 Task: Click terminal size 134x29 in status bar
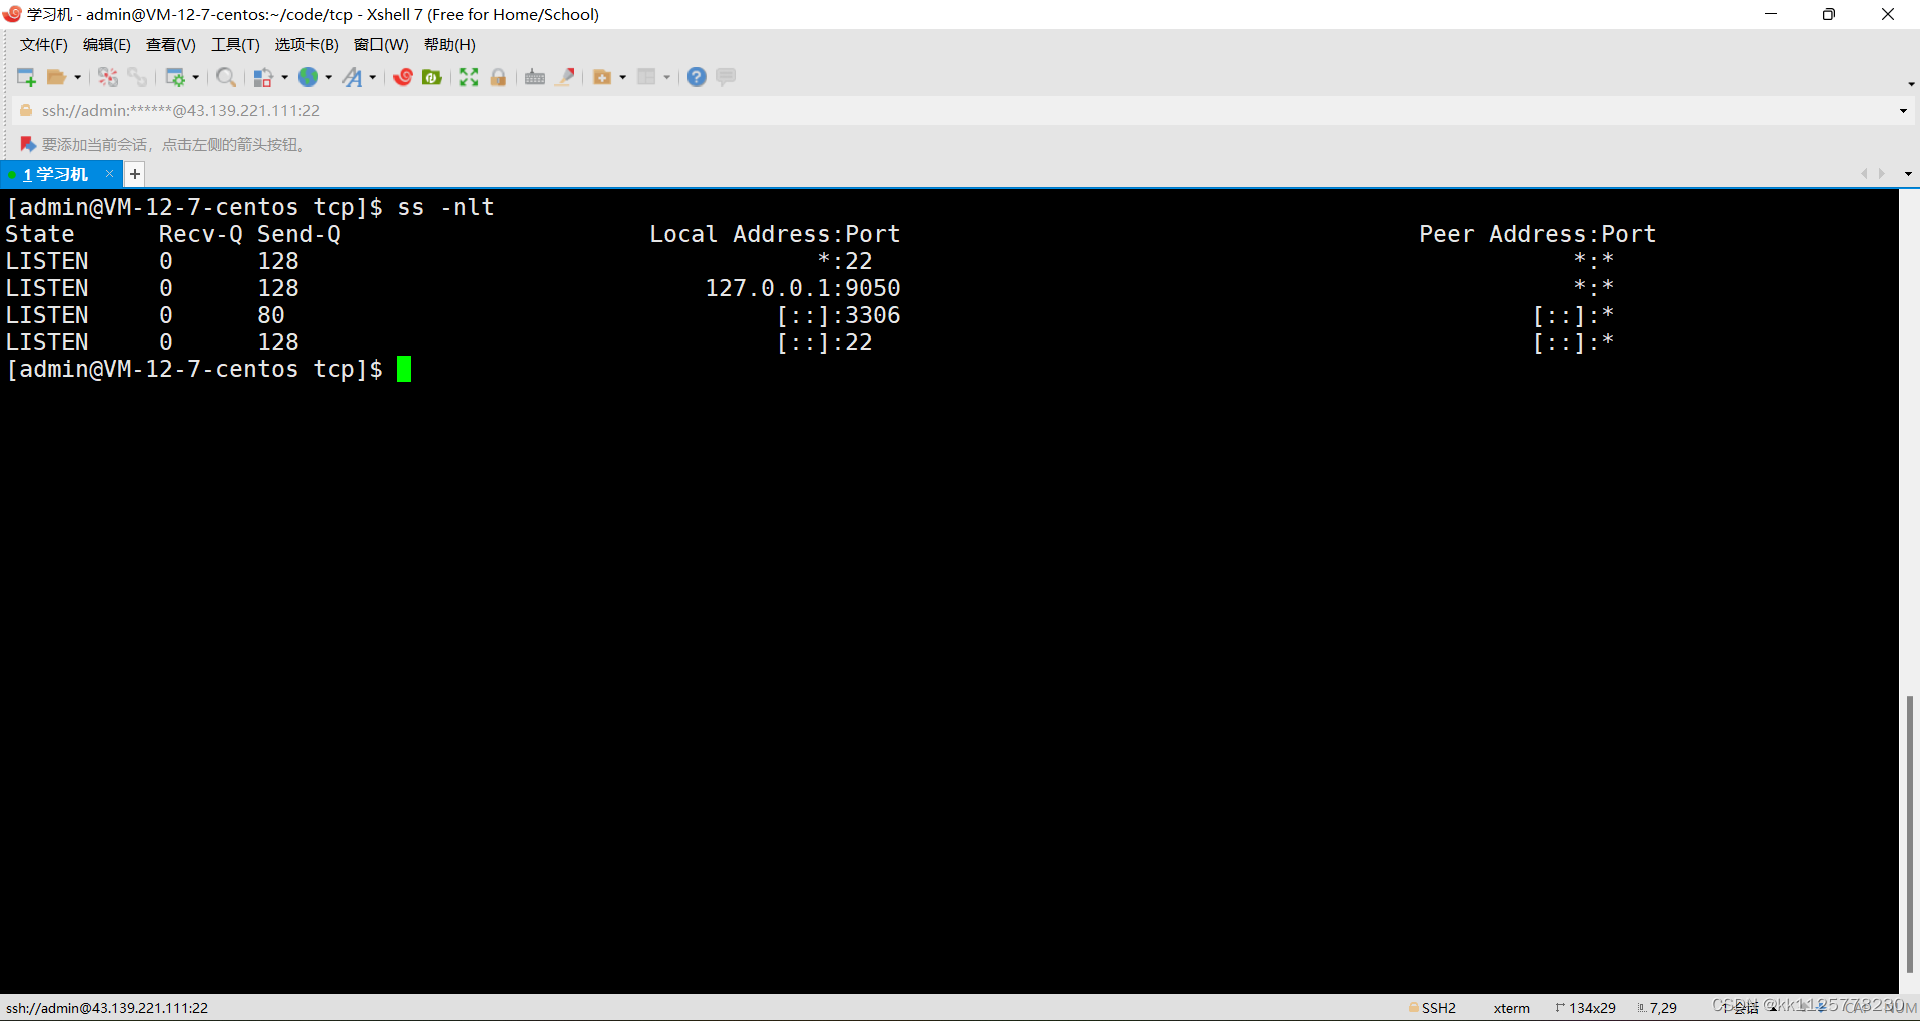(x=1592, y=1008)
